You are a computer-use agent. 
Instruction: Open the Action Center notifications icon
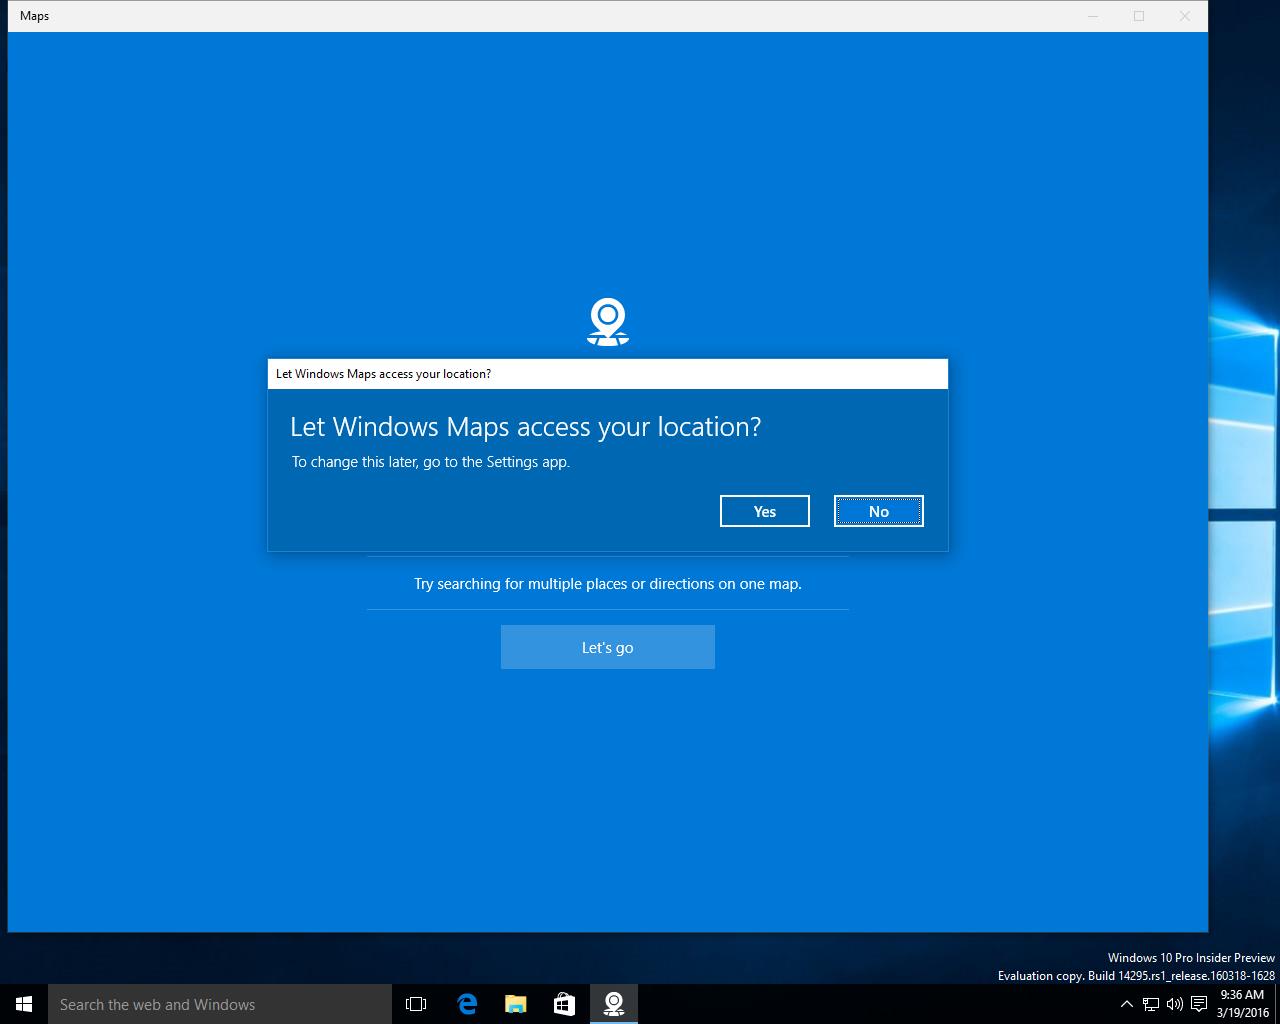pyautogui.click(x=1199, y=1004)
